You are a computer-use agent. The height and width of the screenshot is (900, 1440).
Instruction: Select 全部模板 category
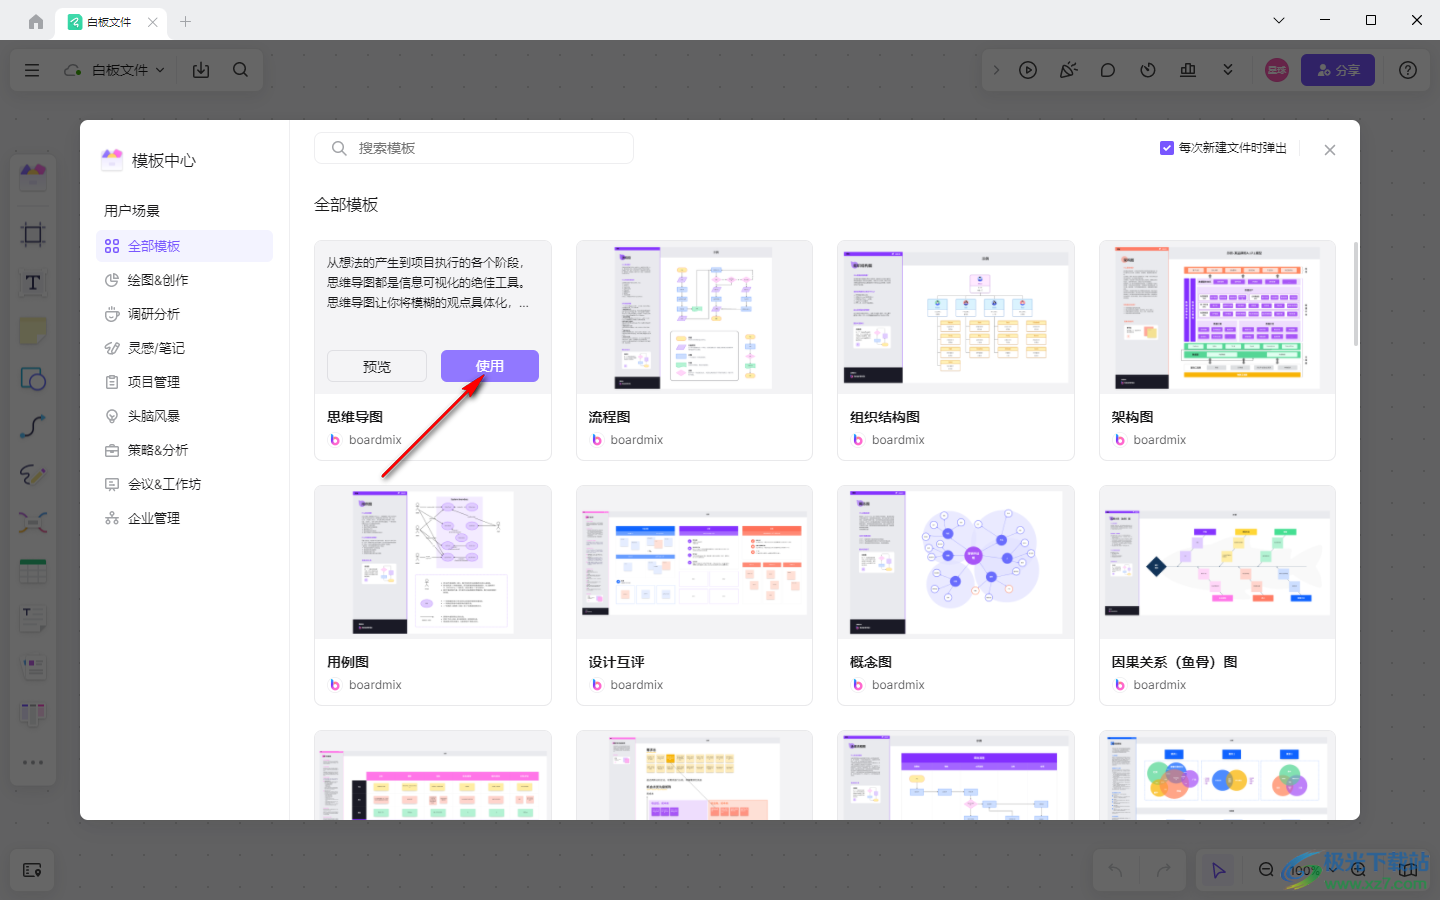pos(184,246)
